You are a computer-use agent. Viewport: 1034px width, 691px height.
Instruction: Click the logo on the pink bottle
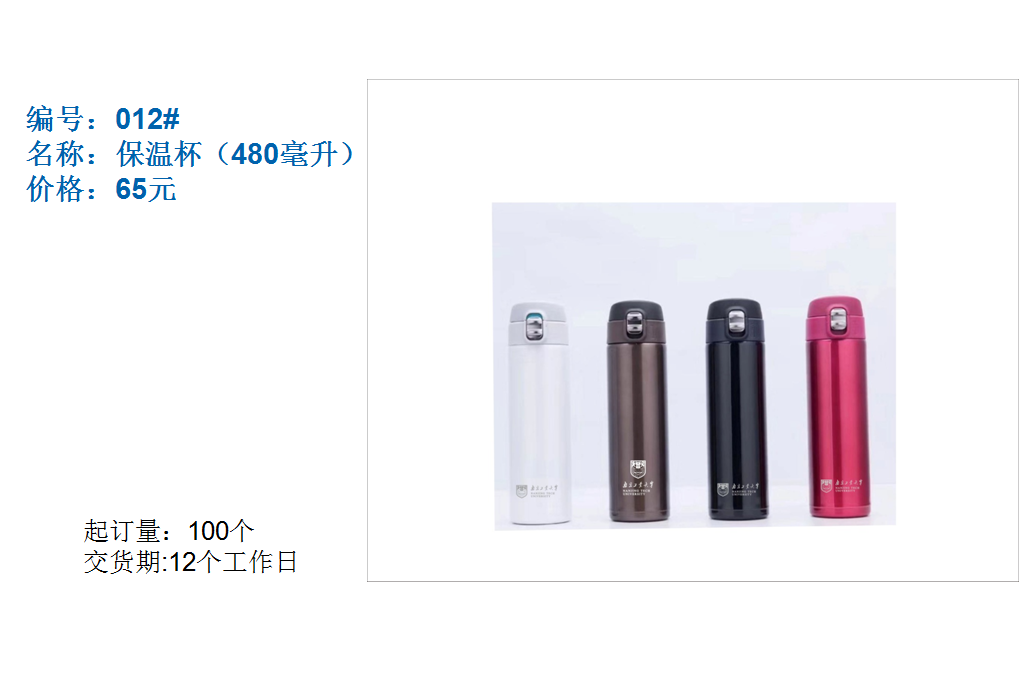pos(839,486)
